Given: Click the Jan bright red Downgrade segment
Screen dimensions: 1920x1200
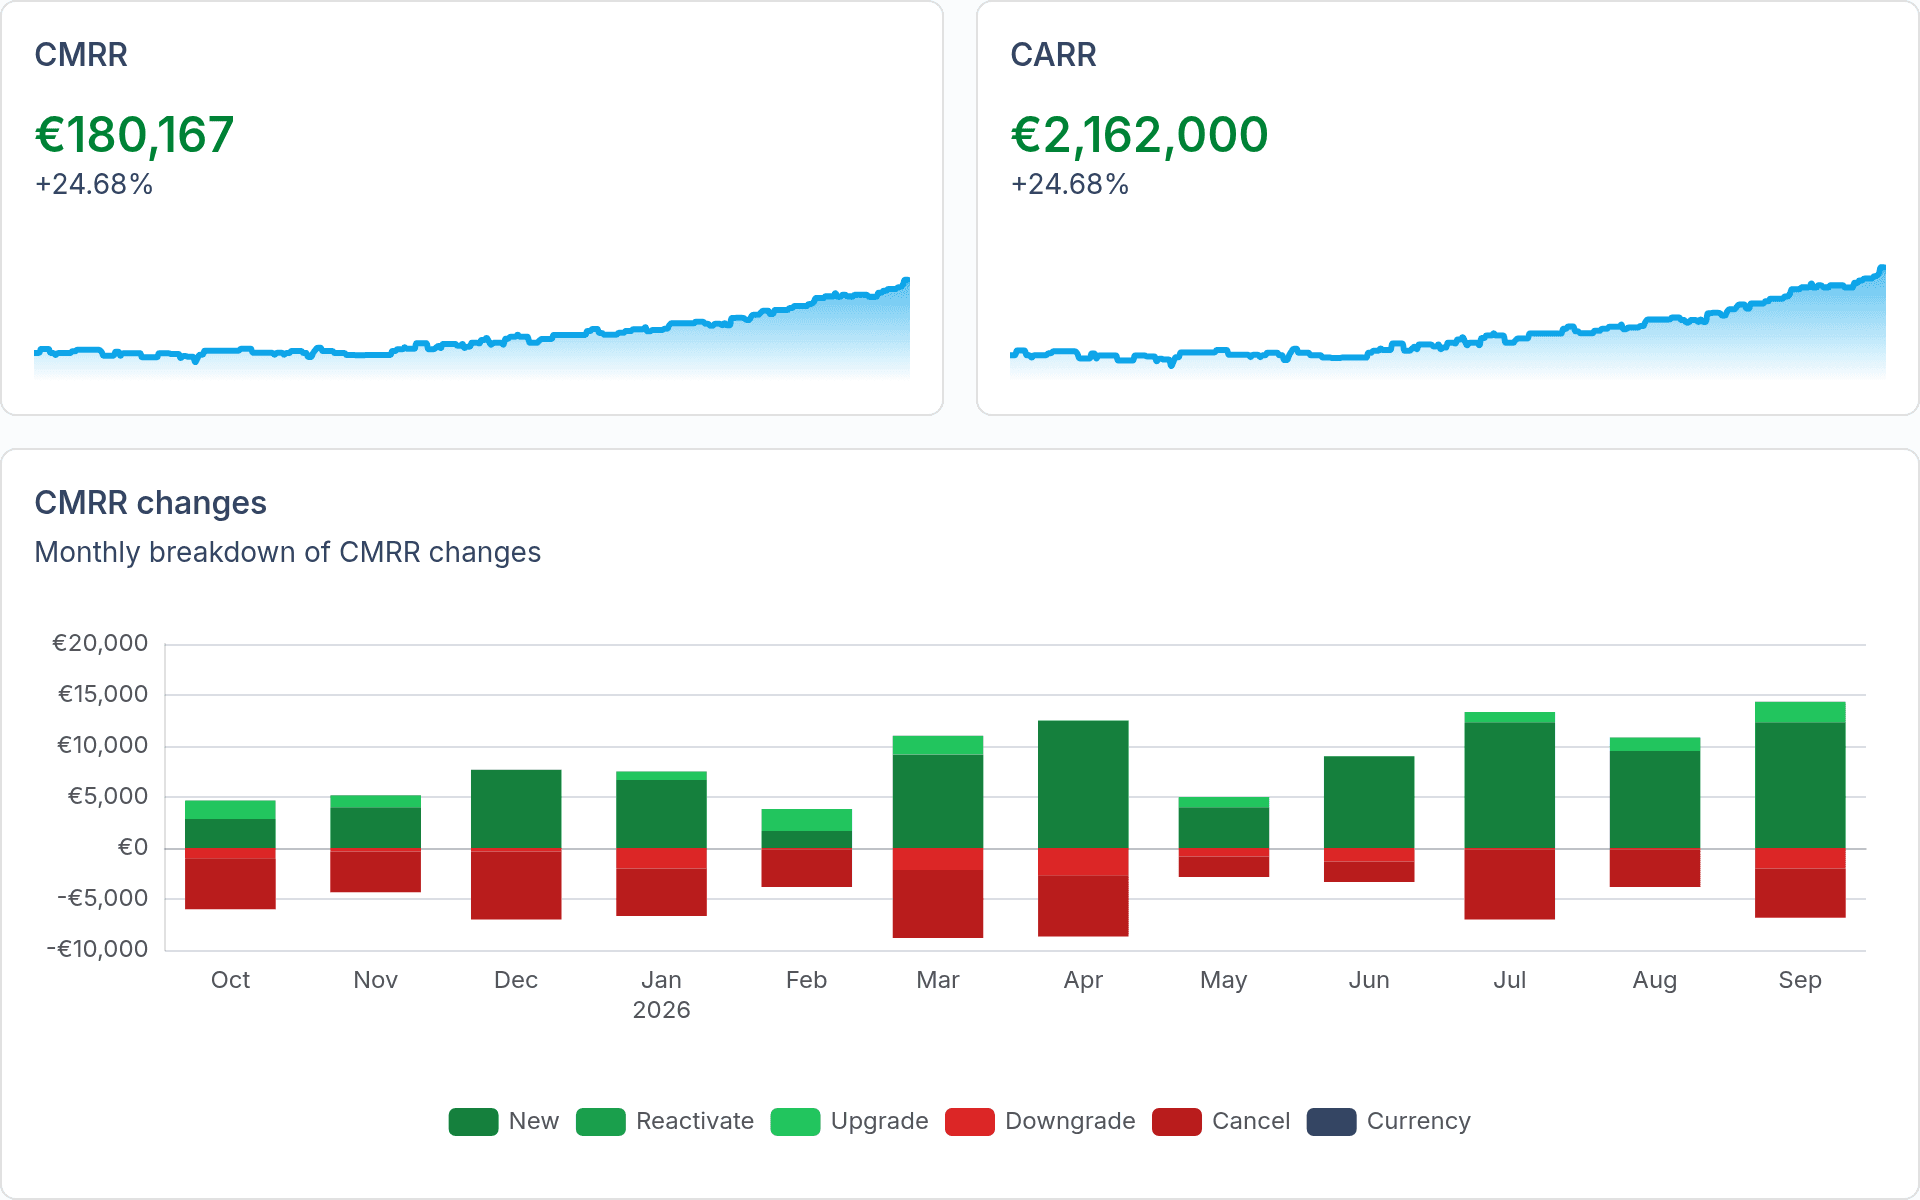Looking at the screenshot, I should [662, 858].
